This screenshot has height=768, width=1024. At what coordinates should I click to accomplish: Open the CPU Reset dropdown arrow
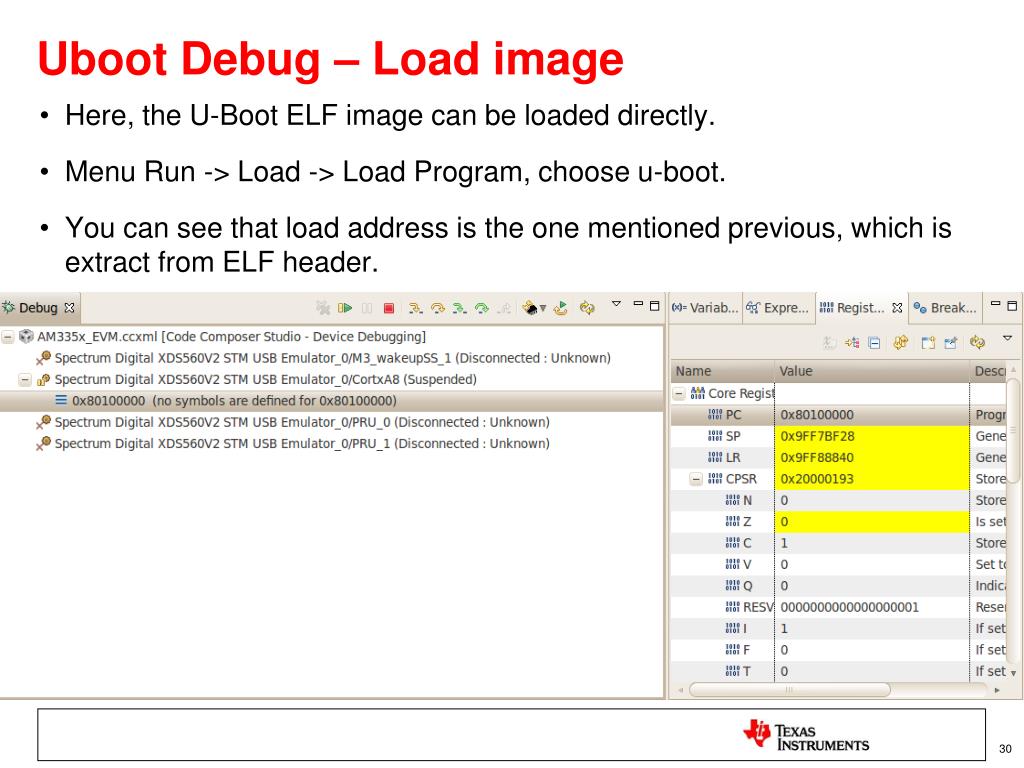[543, 308]
